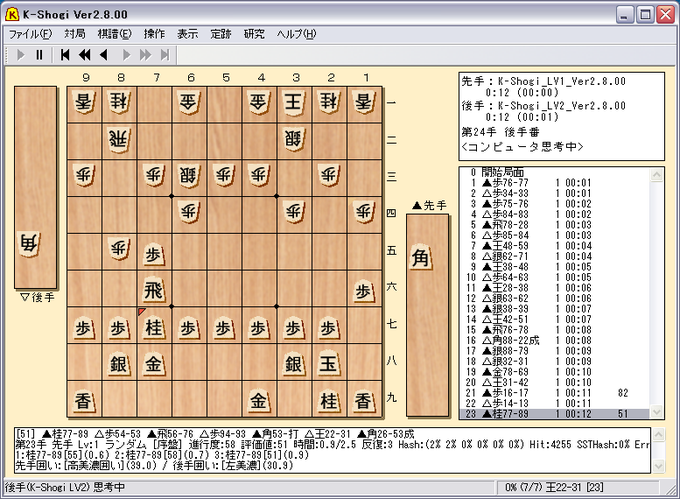Select the opponent pawn on square 6四
The image size is (680, 499).
point(189,212)
